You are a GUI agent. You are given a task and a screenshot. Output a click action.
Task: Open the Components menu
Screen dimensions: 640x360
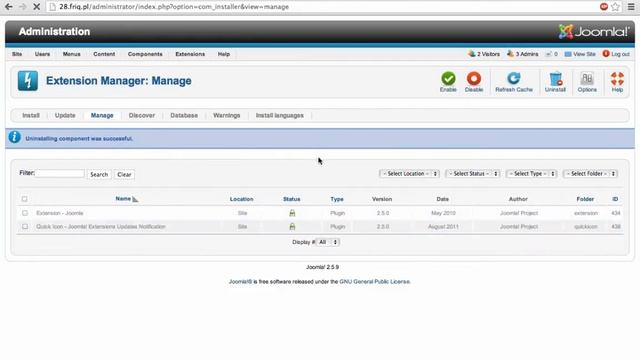point(145,54)
